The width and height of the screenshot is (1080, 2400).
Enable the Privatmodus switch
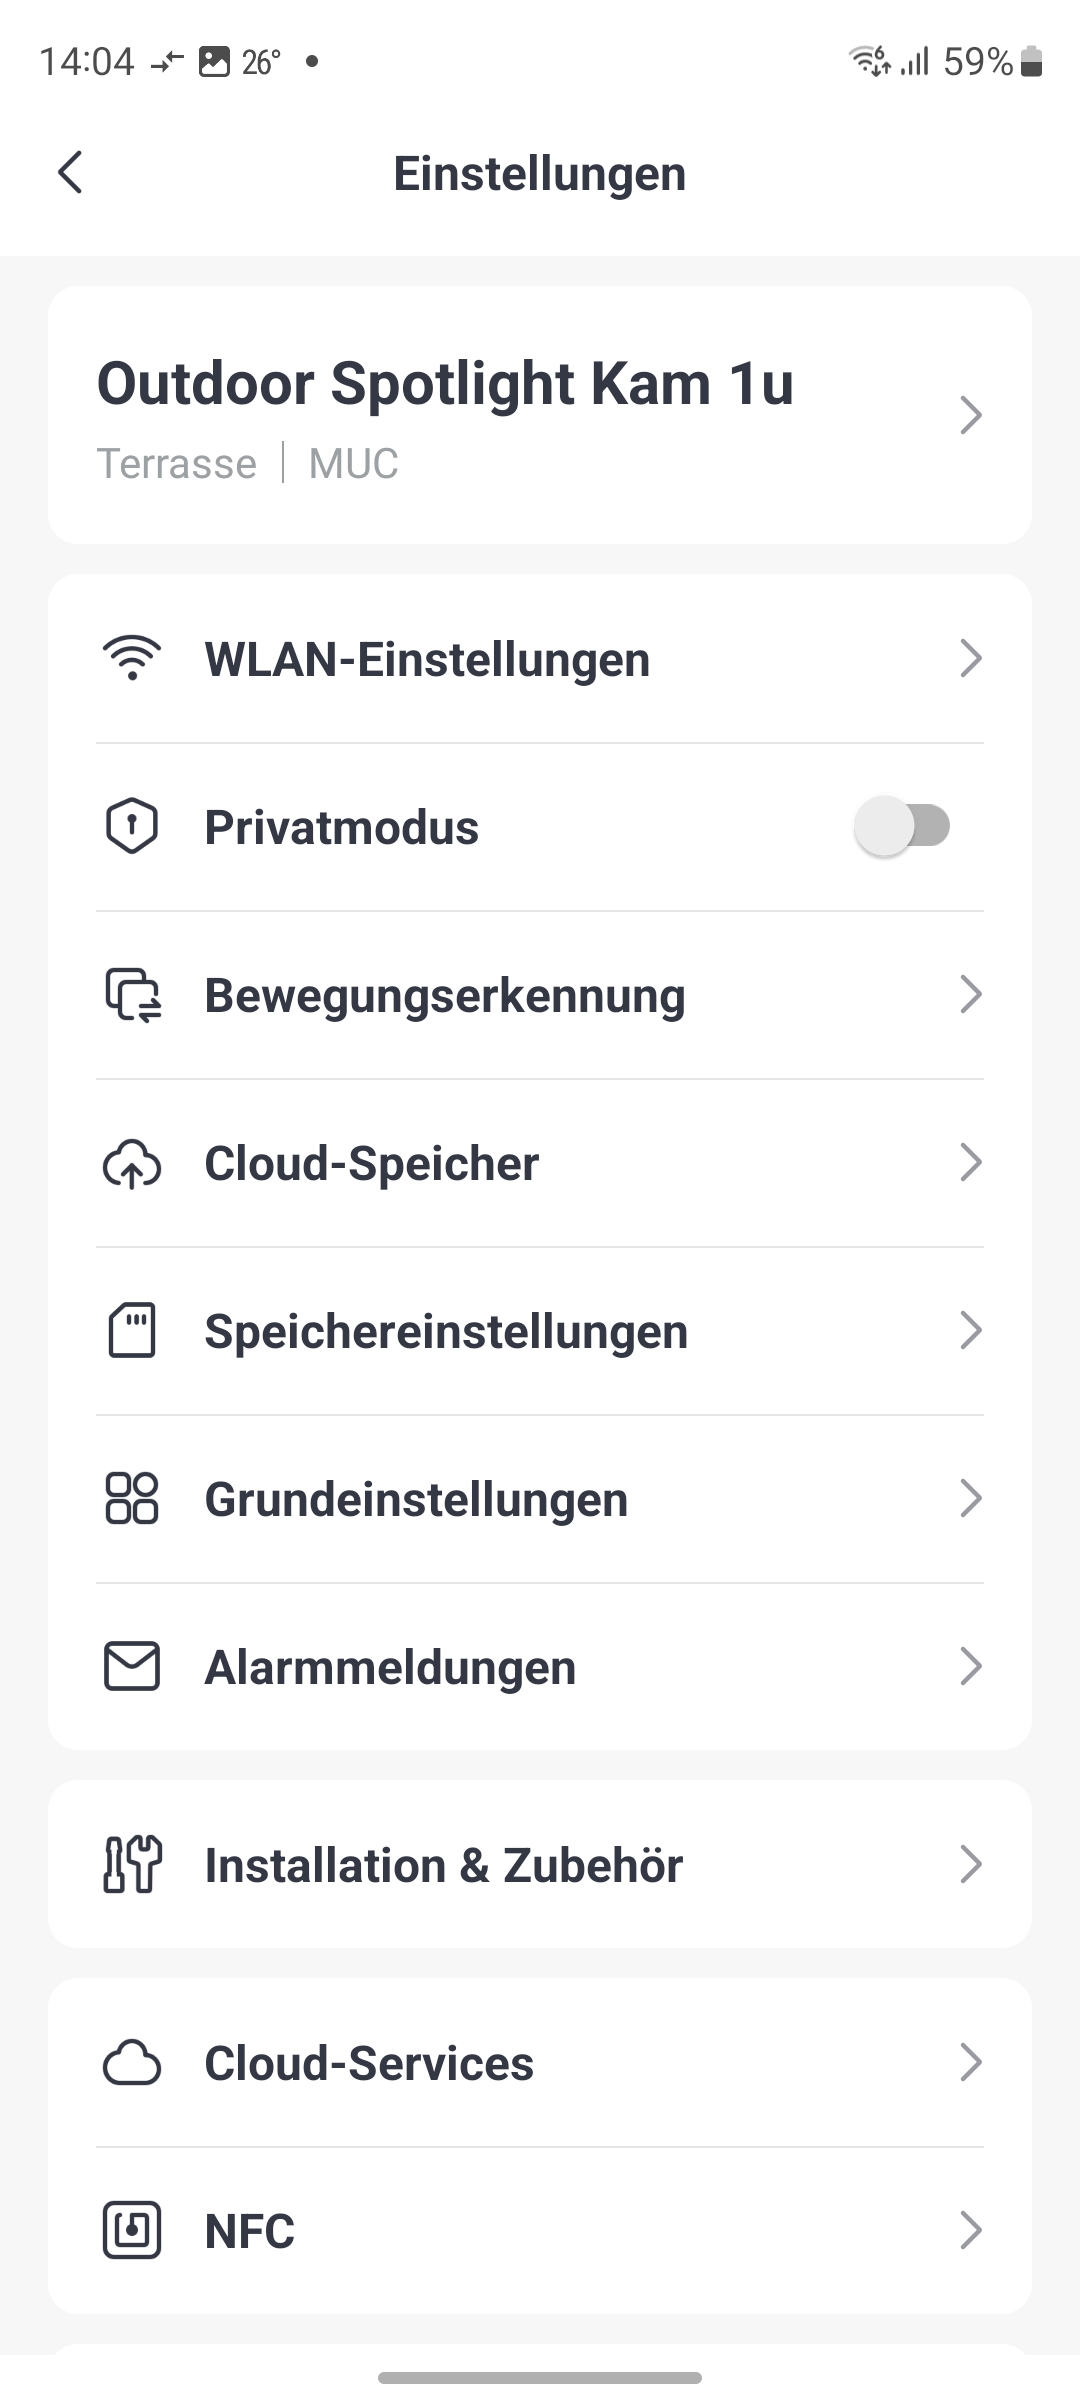click(902, 827)
